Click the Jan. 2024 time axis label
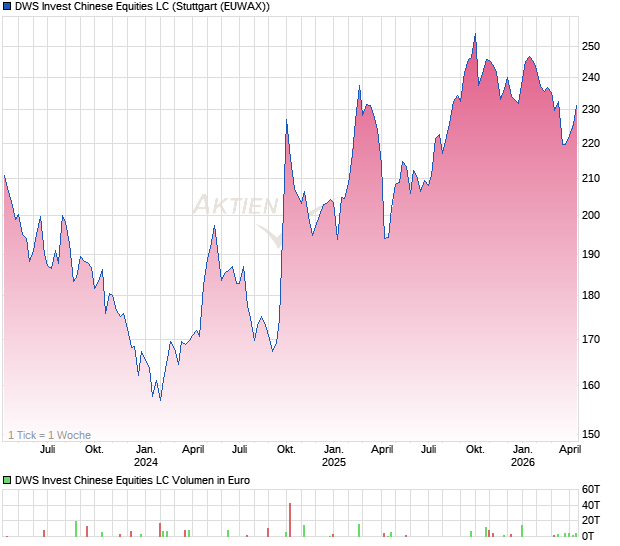This screenshot has width=620, height=546. tap(146, 455)
